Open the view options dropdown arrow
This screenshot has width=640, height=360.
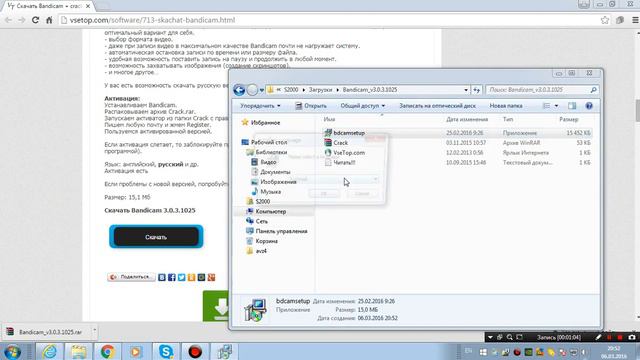click(556, 106)
